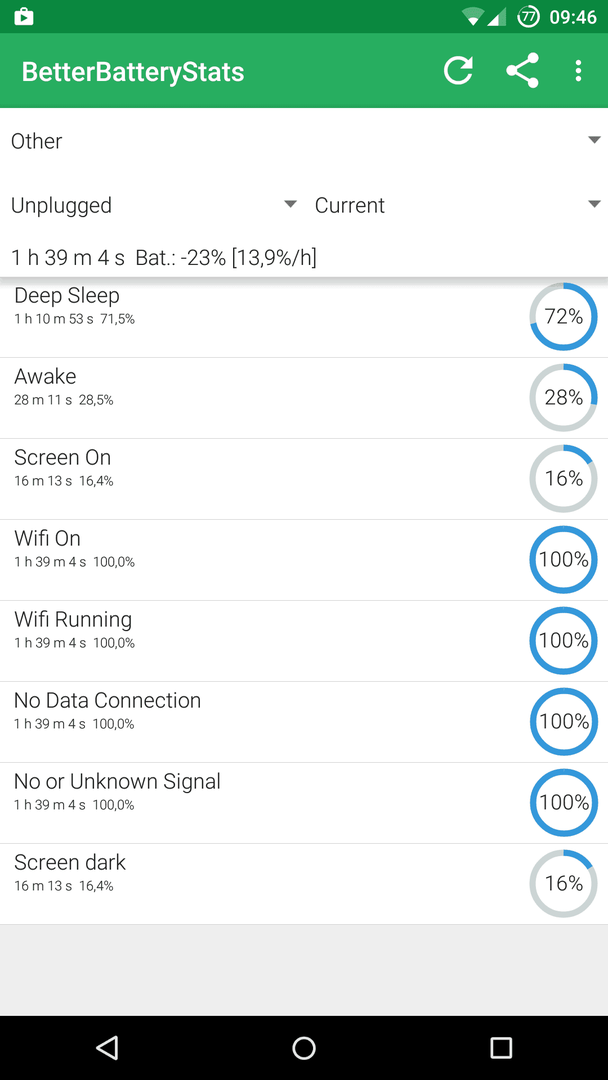This screenshot has width=608, height=1080.
Task: Tap the Play Store notification icon
Action: click(24, 17)
